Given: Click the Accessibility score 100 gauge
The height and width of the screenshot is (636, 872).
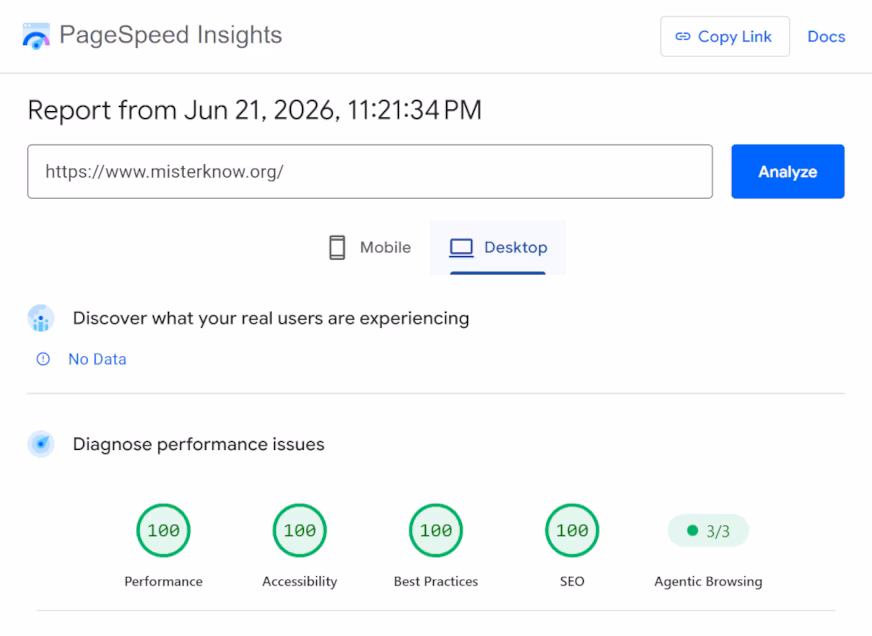Looking at the screenshot, I should coord(300,530).
